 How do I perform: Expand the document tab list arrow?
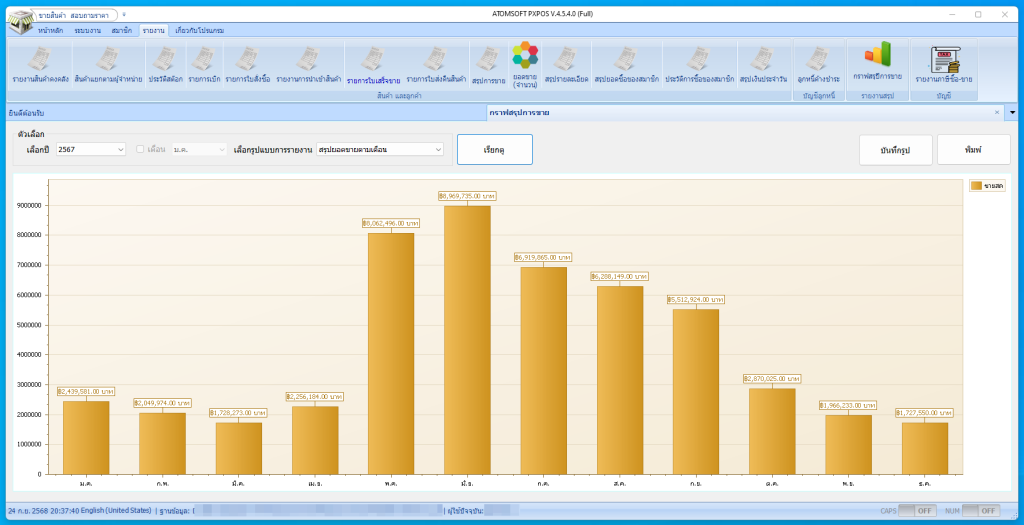pyautogui.click(x=1012, y=113)
